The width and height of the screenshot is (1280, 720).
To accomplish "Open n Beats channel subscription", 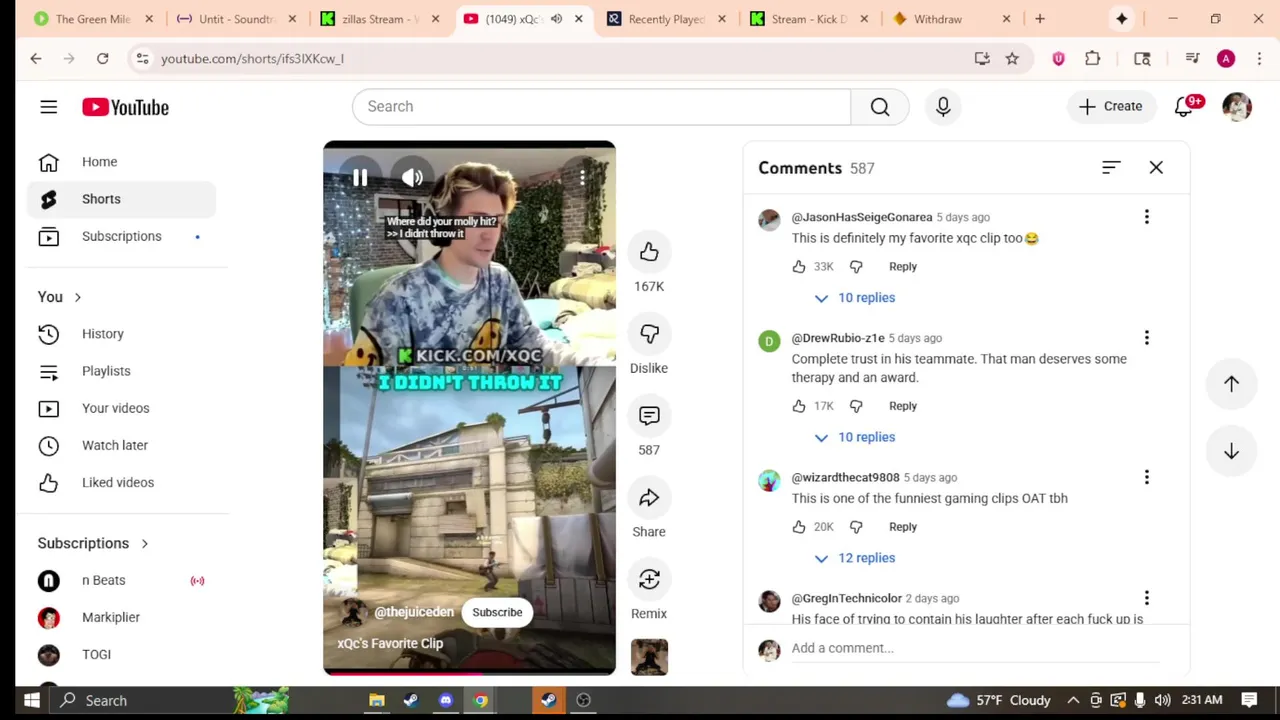I will pyautogui.click(x=122, y=580).
